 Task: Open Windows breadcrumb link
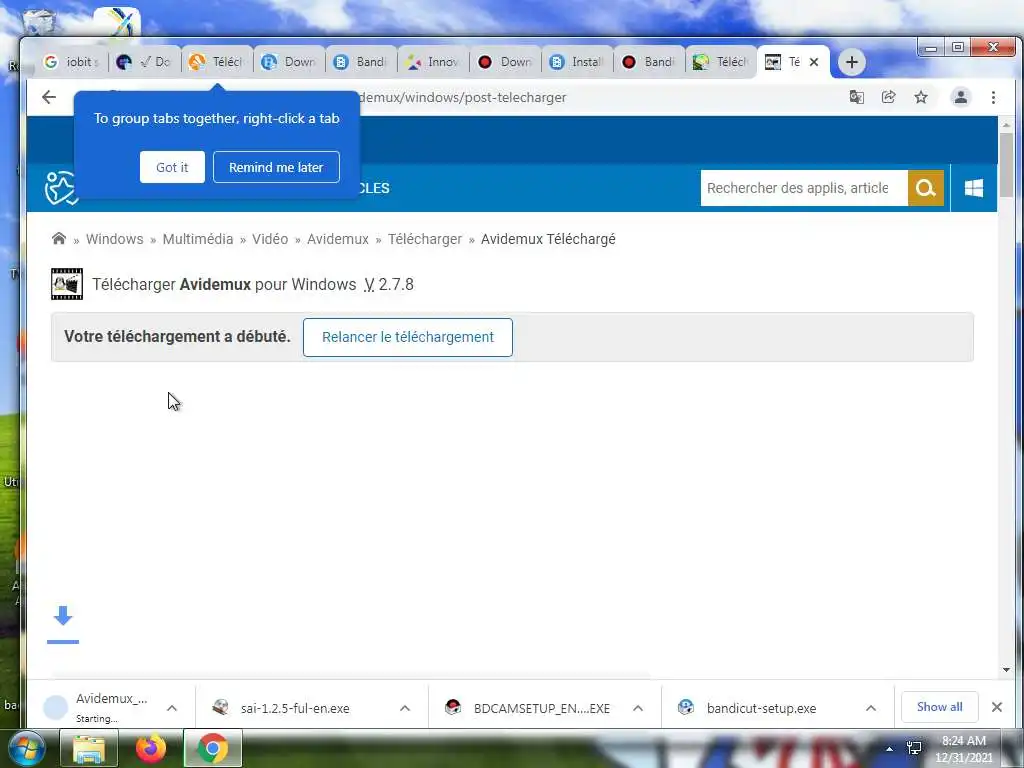coord(114,239)
